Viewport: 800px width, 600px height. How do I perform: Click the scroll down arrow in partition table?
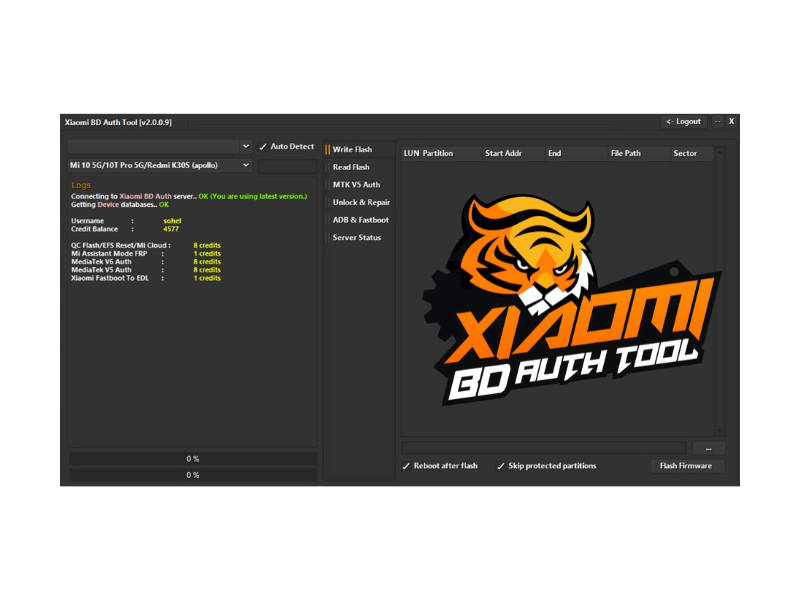click(719, 431)
